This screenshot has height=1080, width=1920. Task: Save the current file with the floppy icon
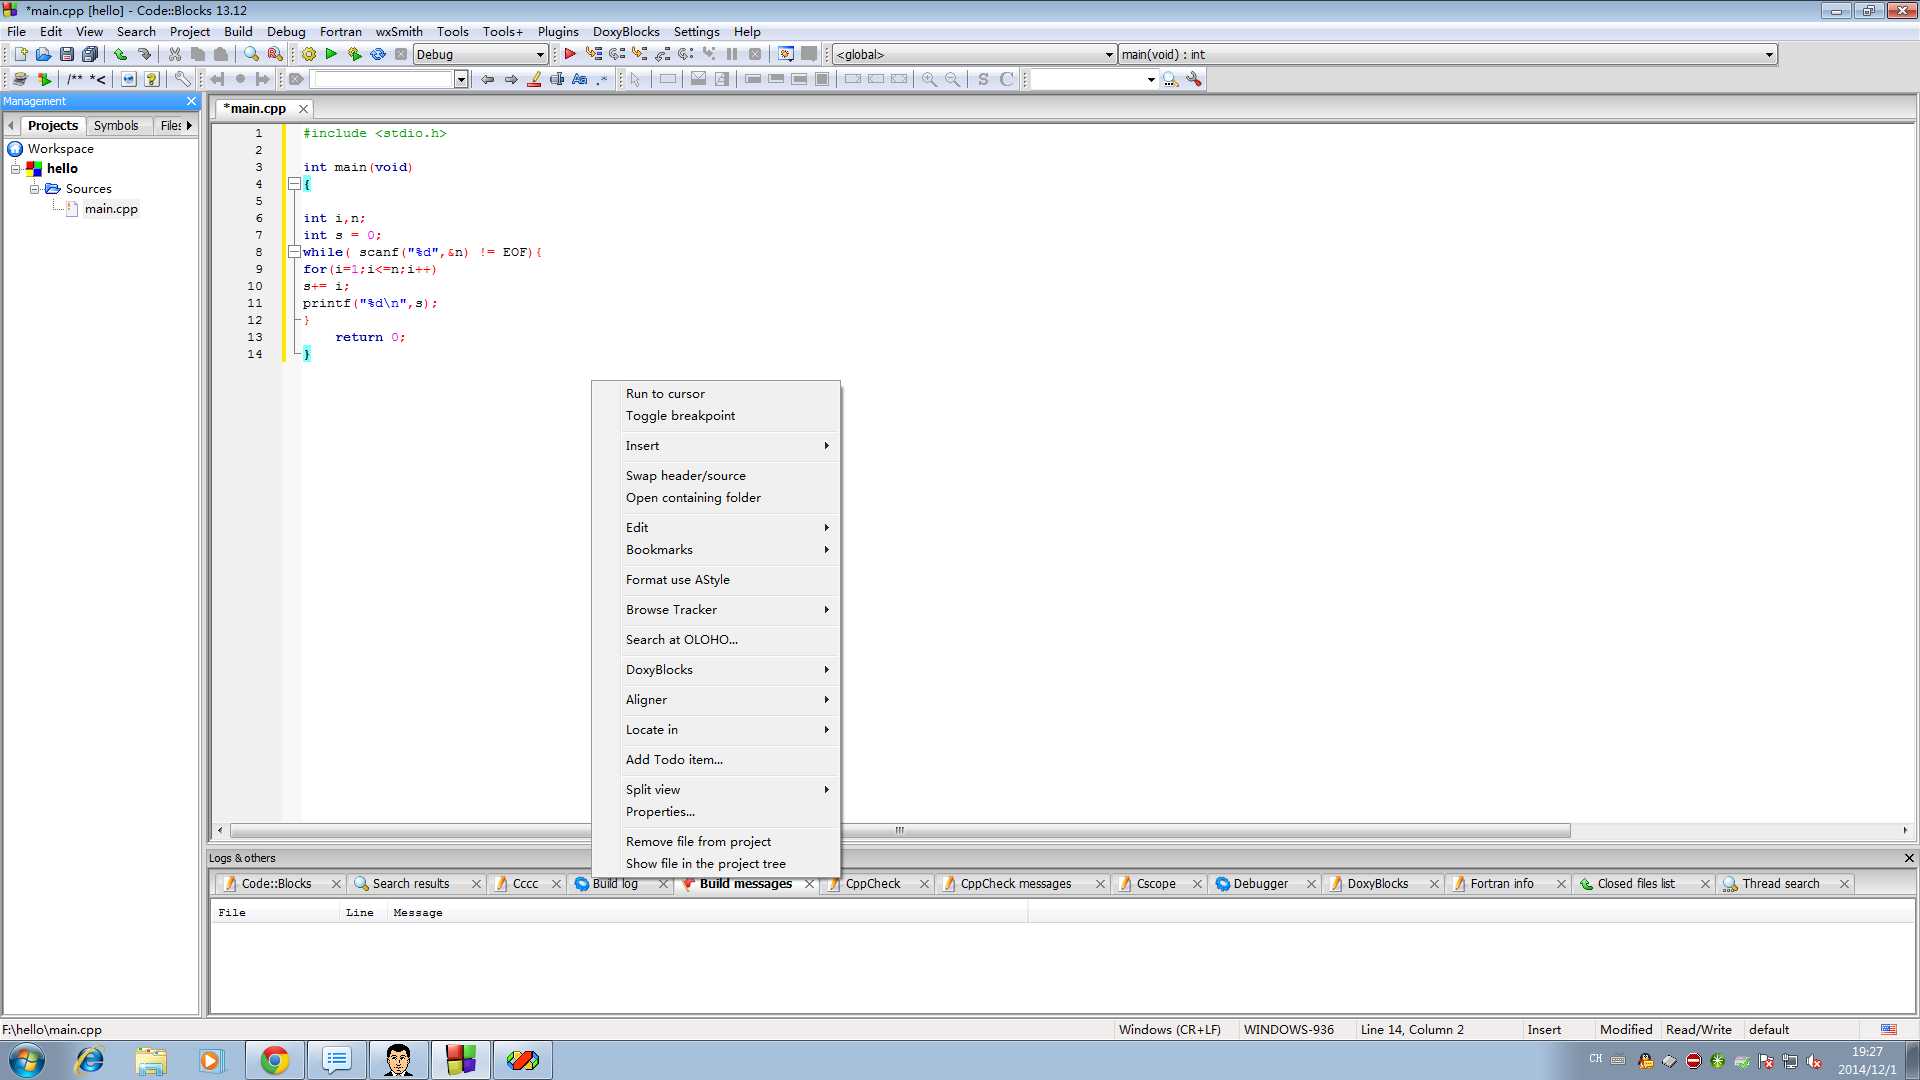(66, 54)
